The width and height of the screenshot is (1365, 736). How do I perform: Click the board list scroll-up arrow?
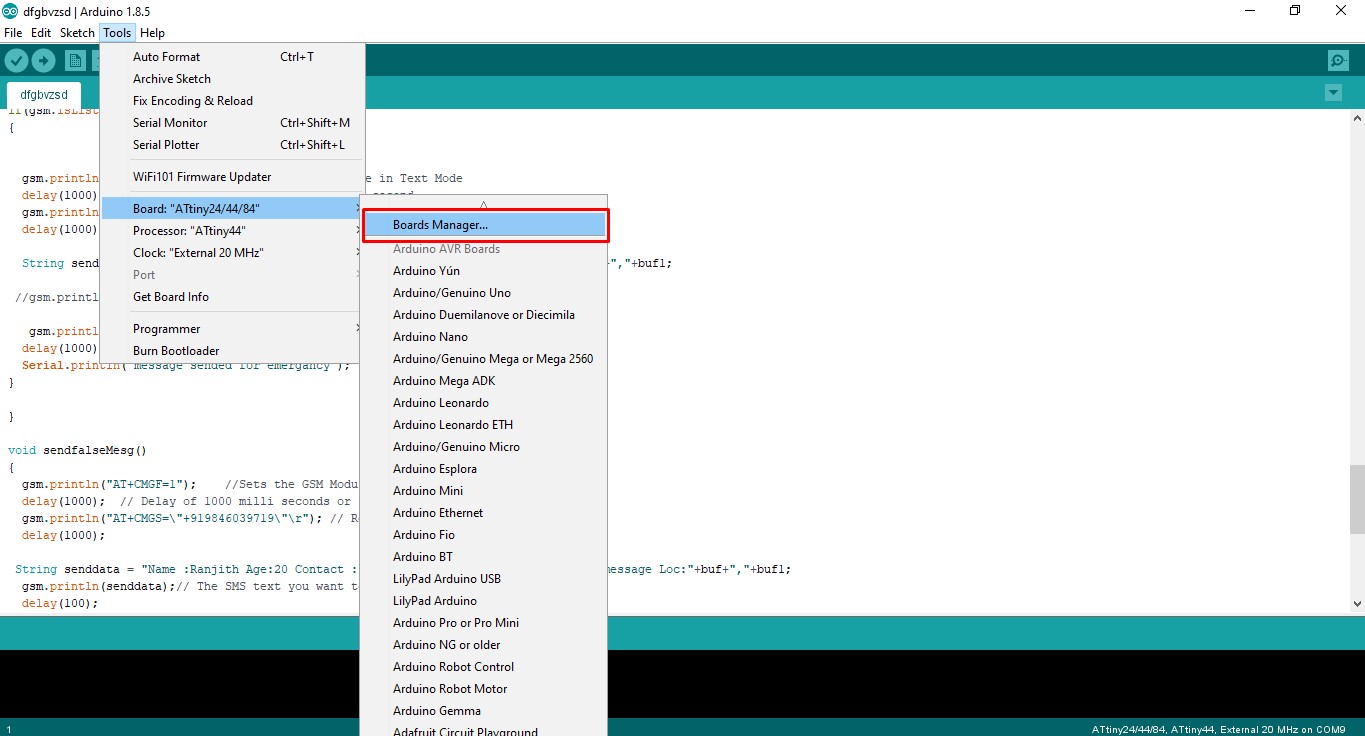[x=484, y=203]
